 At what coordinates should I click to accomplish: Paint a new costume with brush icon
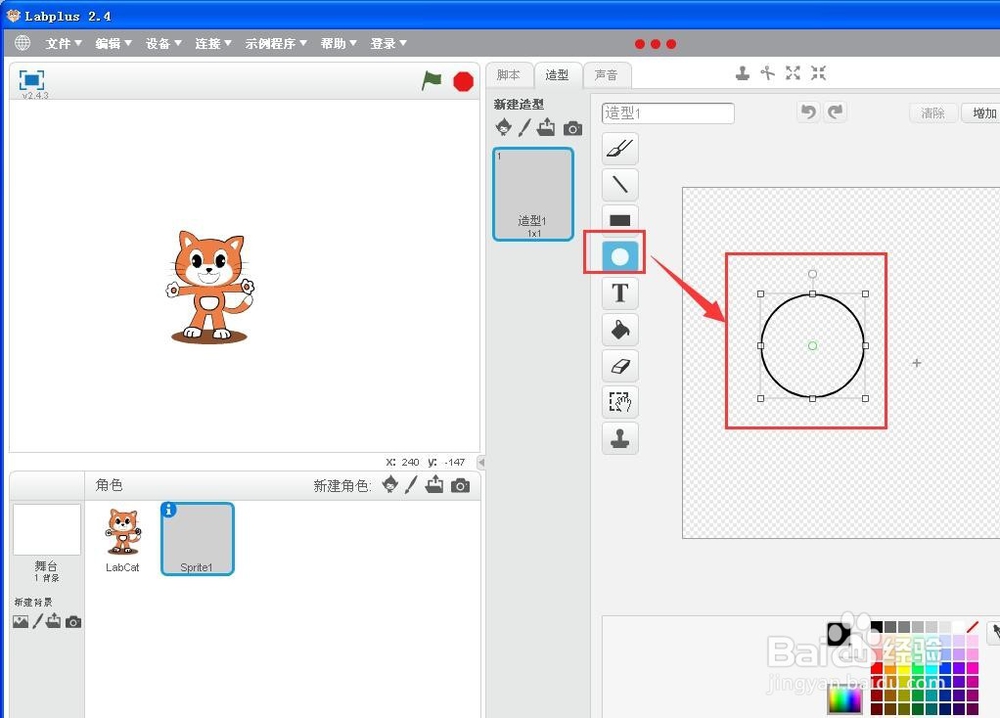pos(524,128)
